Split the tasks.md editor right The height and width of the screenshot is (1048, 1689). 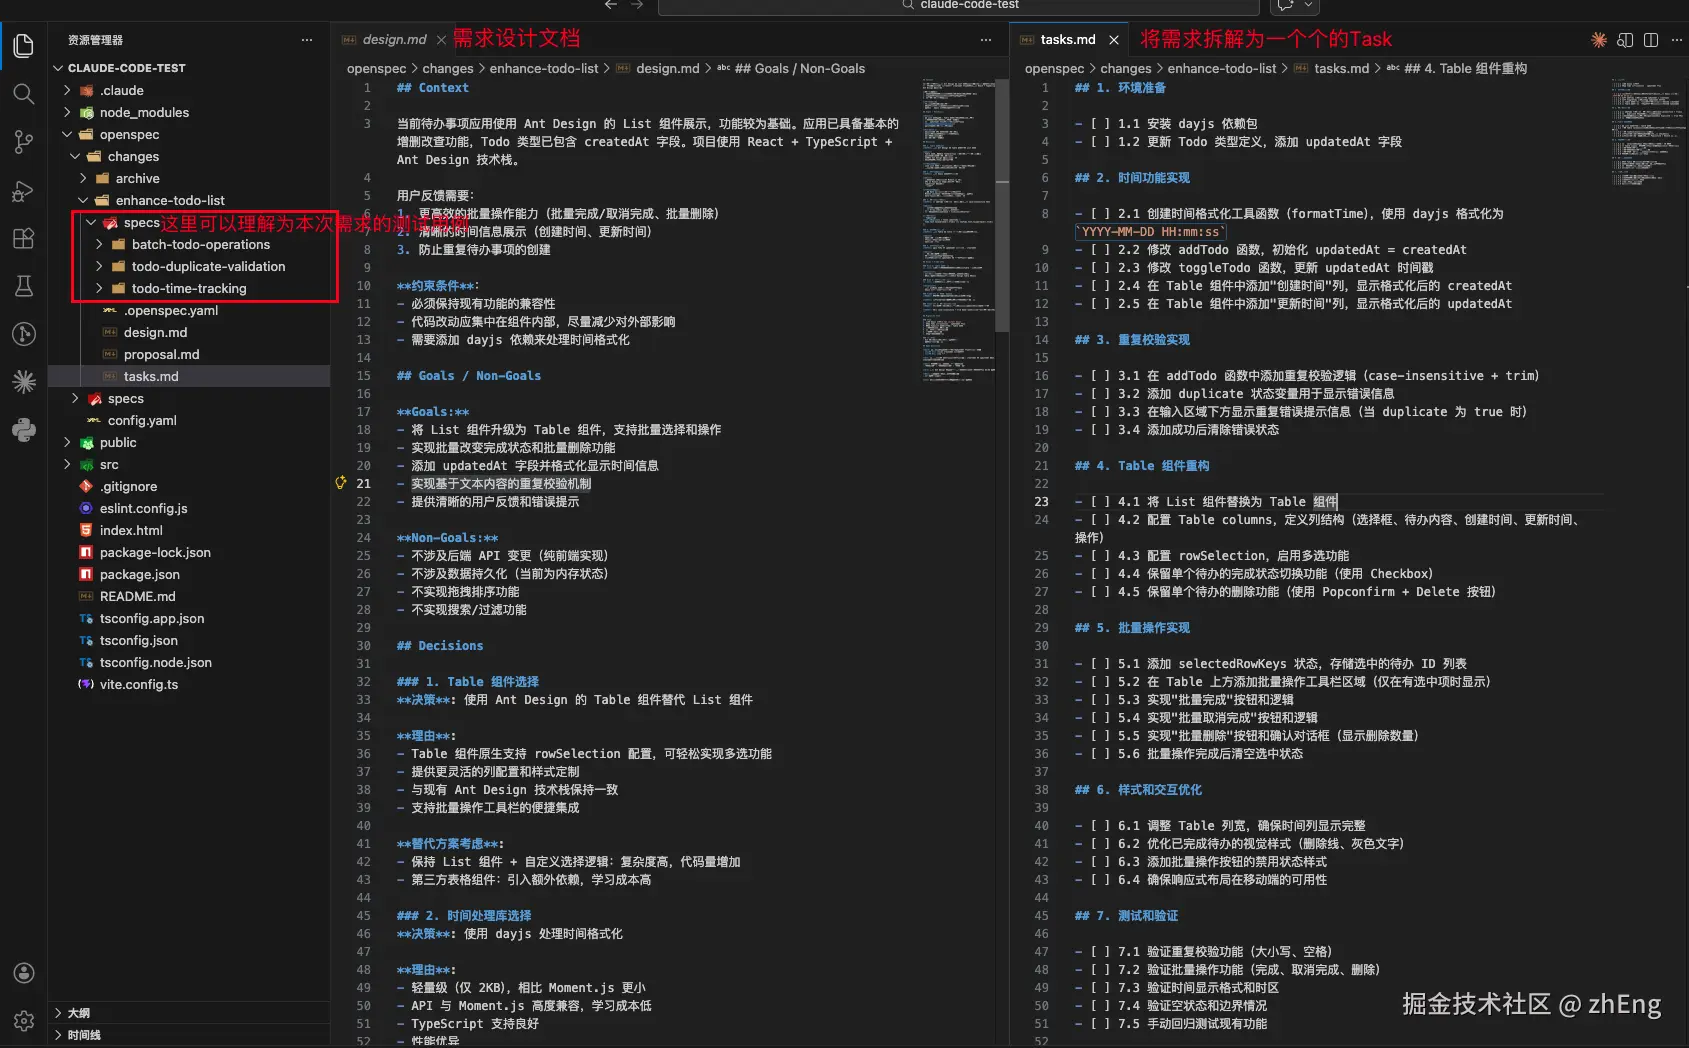(1651, 40)
